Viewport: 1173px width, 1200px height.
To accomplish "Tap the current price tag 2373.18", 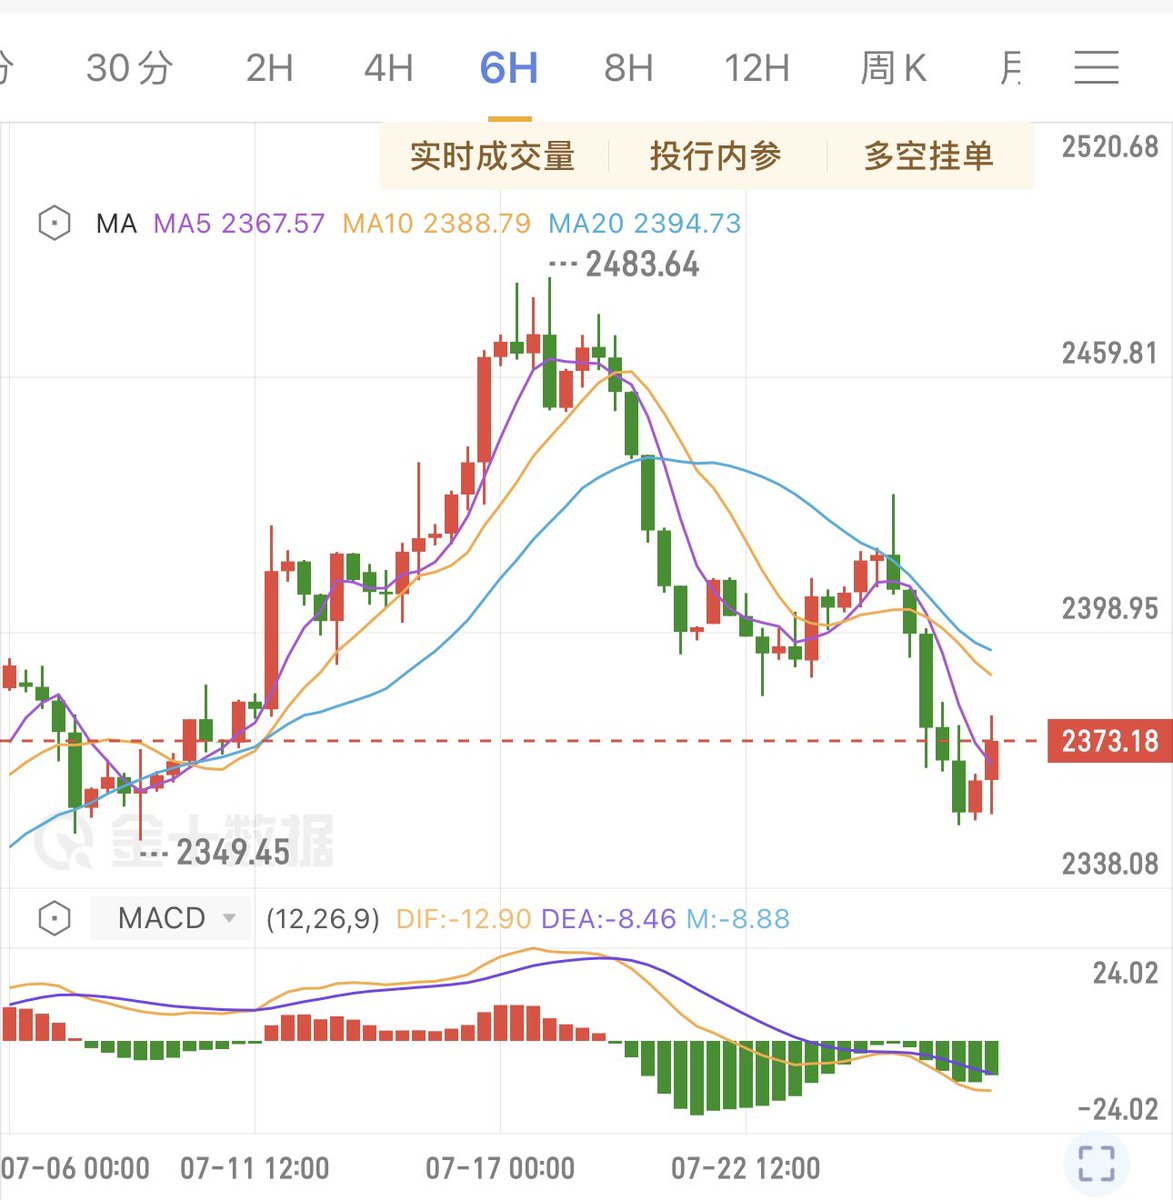I will [1110, 741].
